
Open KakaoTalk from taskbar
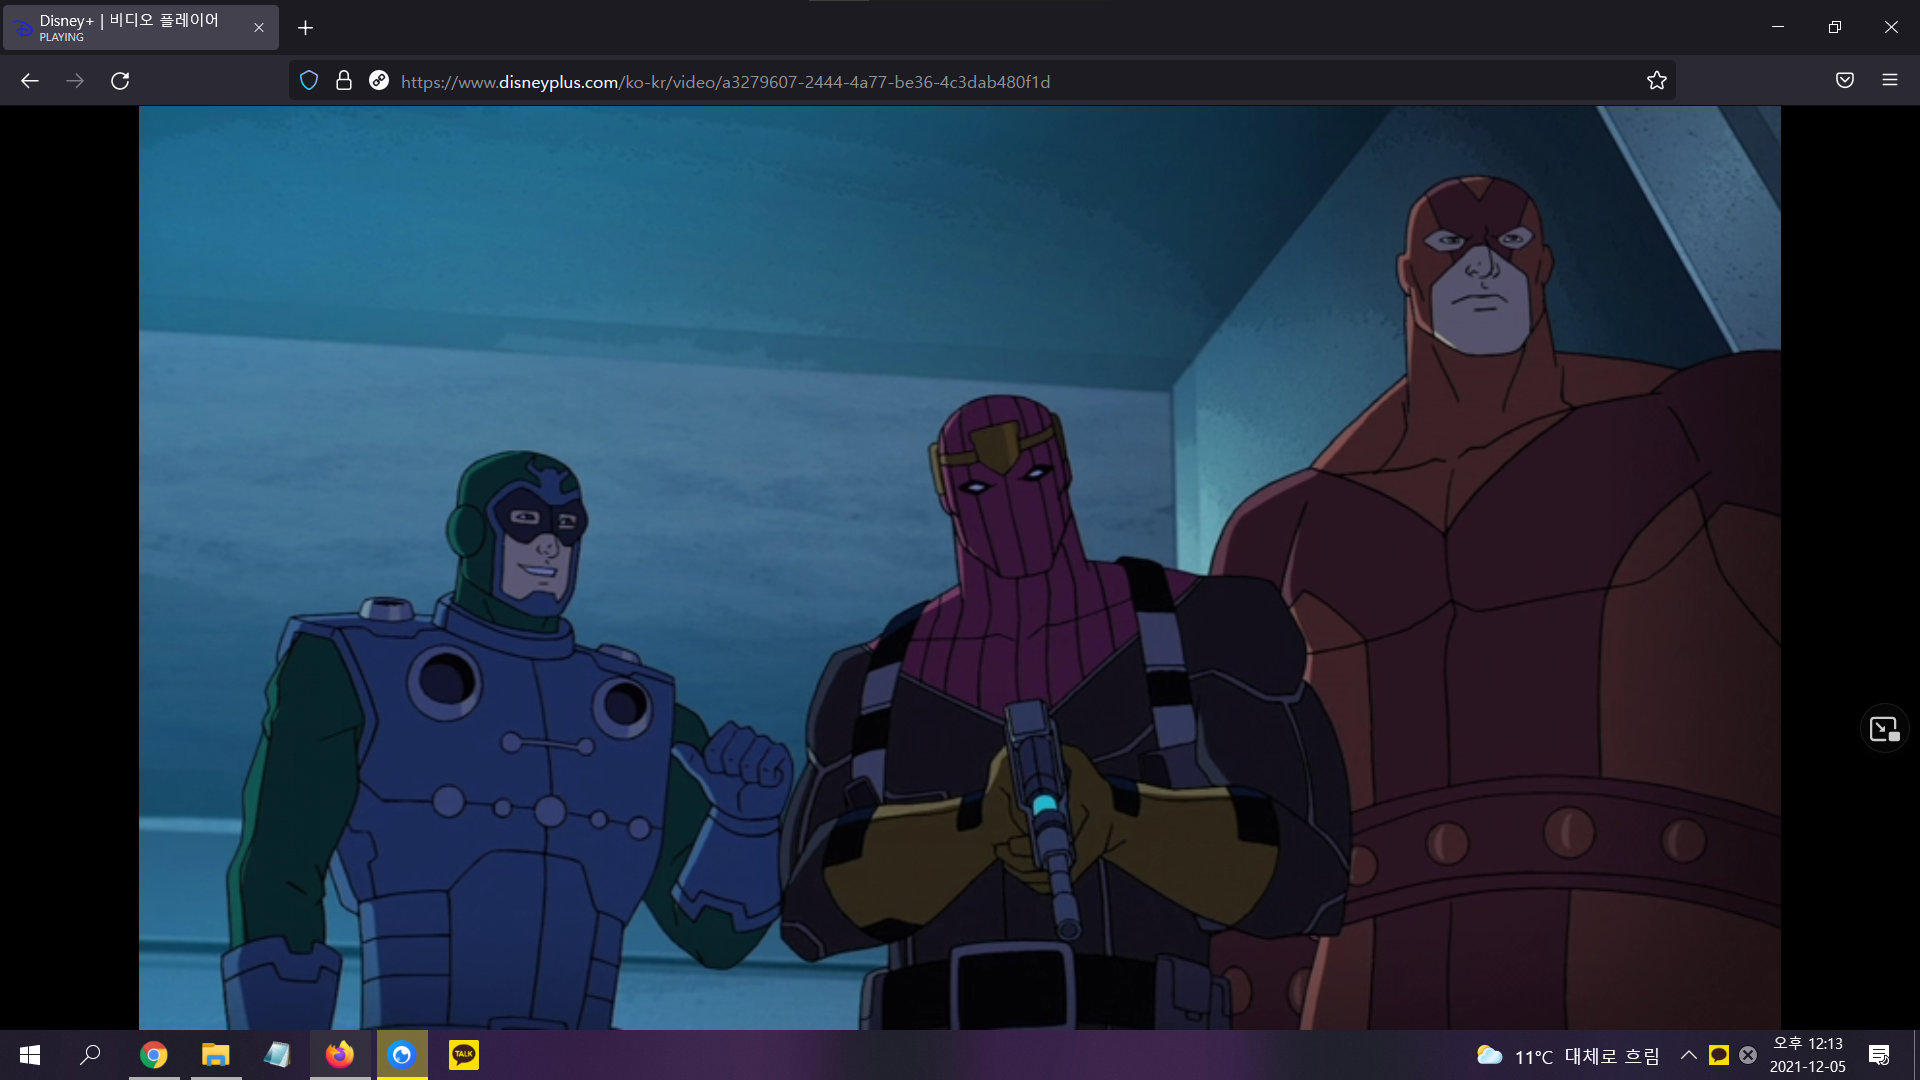tap(464, 1055)
